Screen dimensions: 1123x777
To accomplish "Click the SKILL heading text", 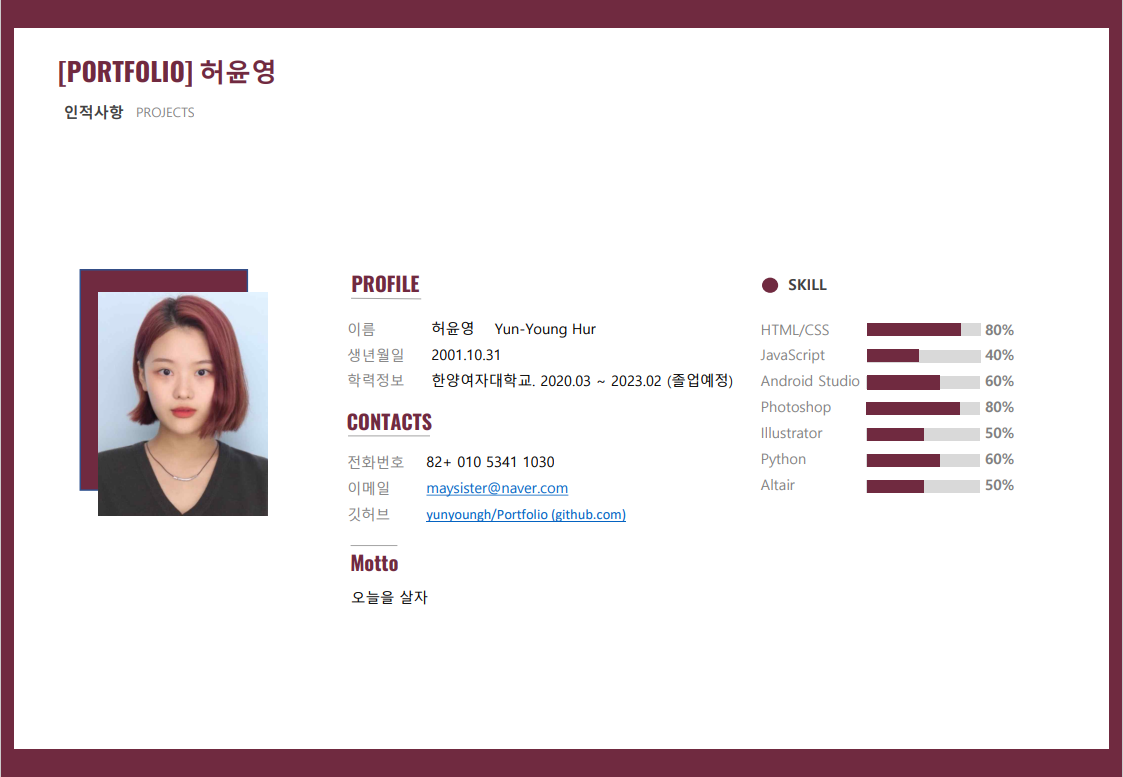I will (x=807, y=285).
